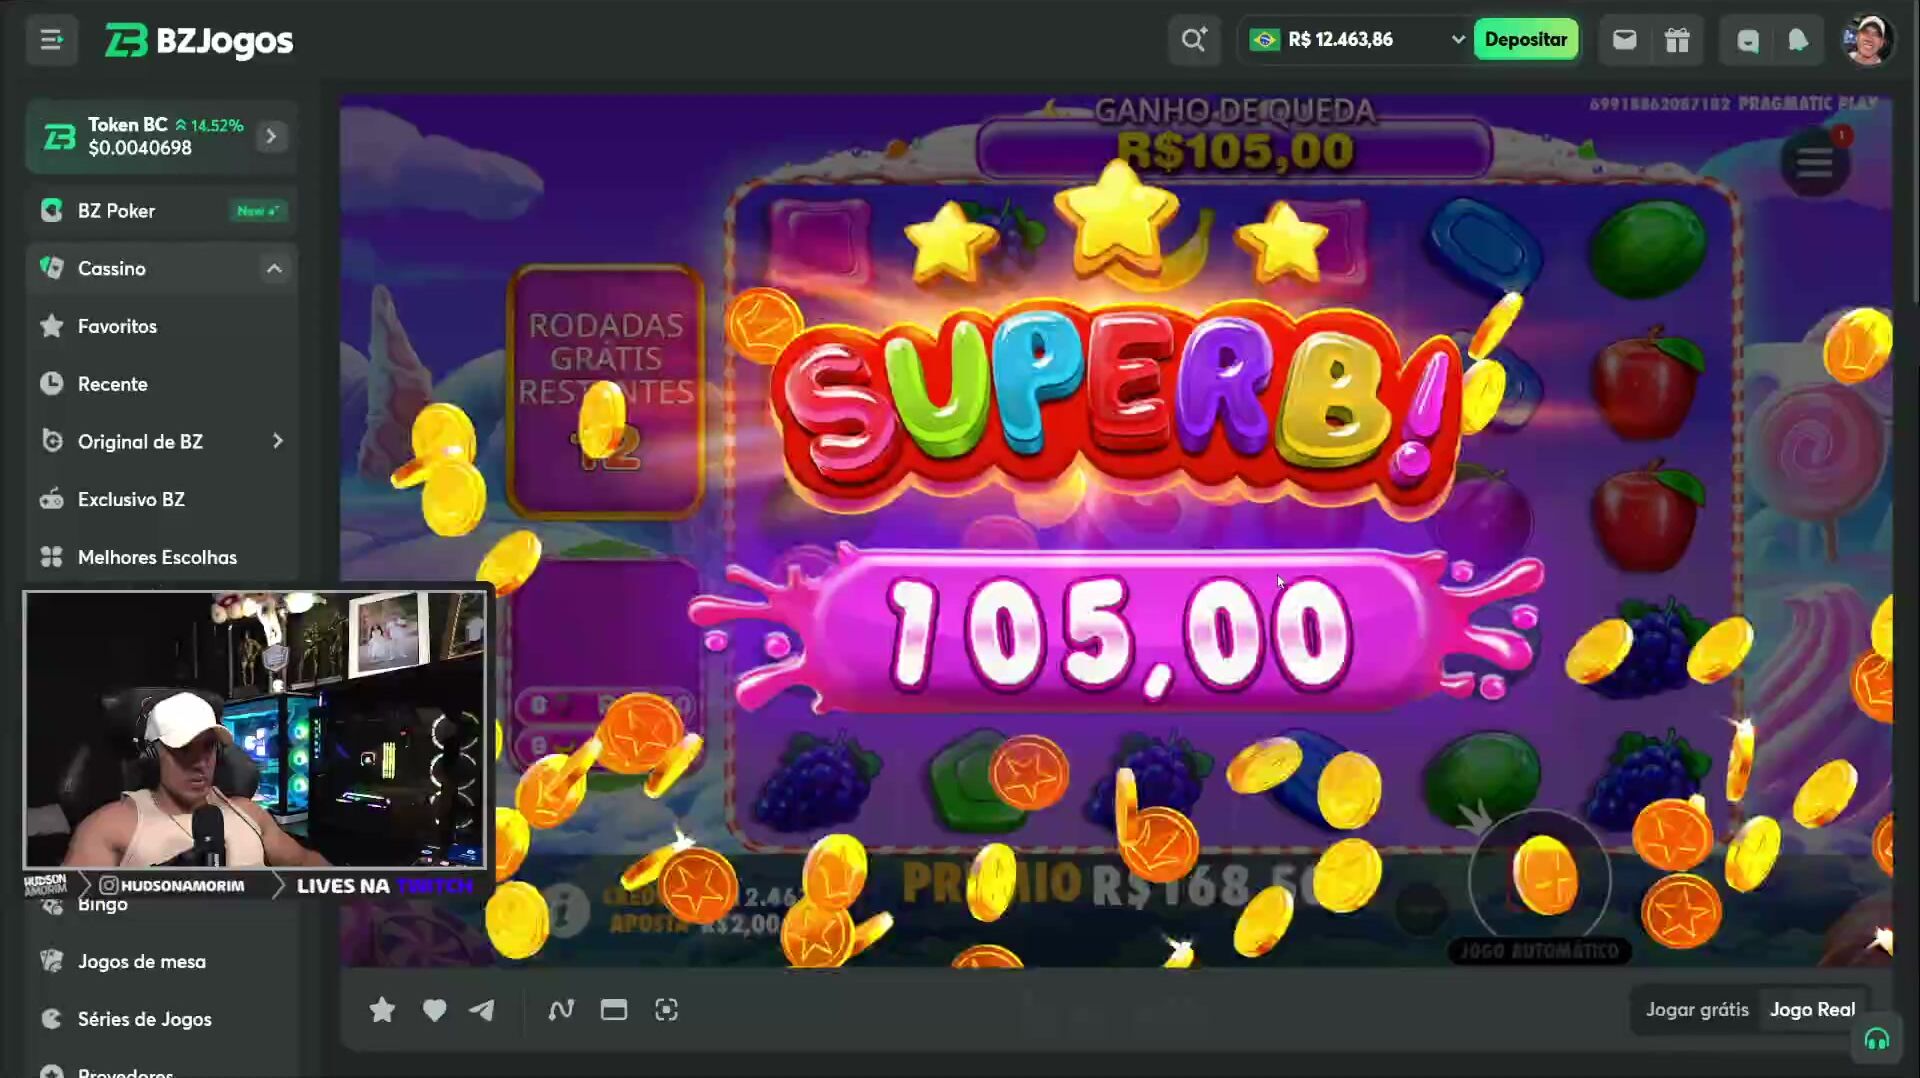1920x1078 pixels.
Task: Click the Jogos de mesa cards icon
Action: point(51,961)
